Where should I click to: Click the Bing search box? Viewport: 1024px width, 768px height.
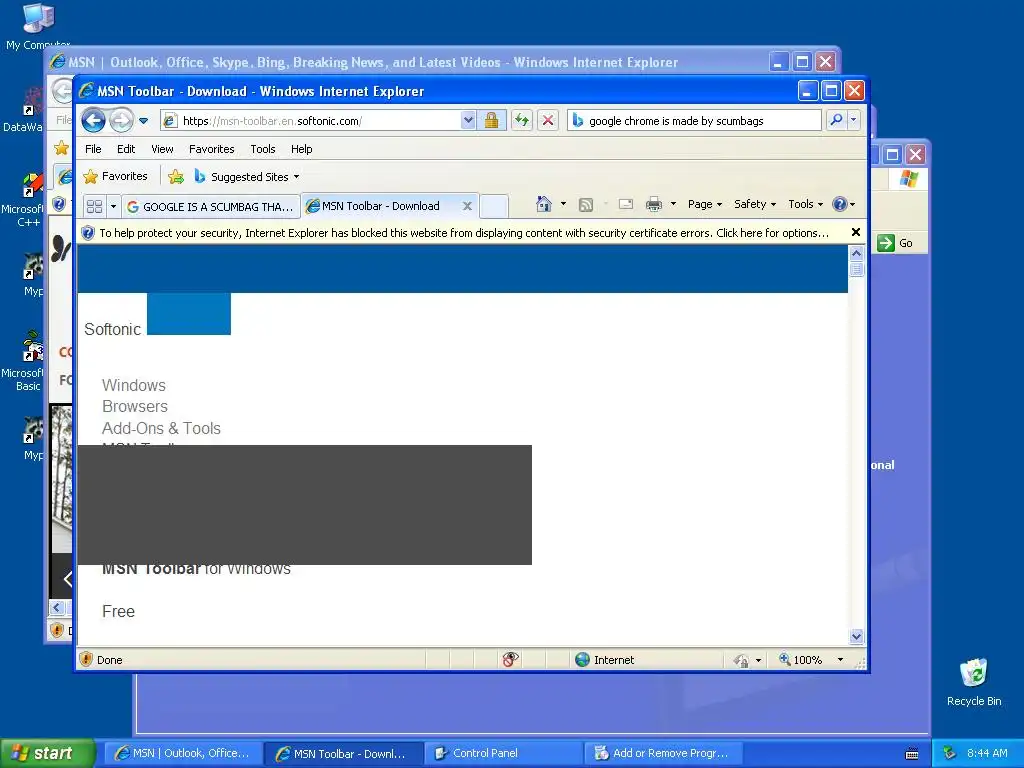[x=694, y=121]
